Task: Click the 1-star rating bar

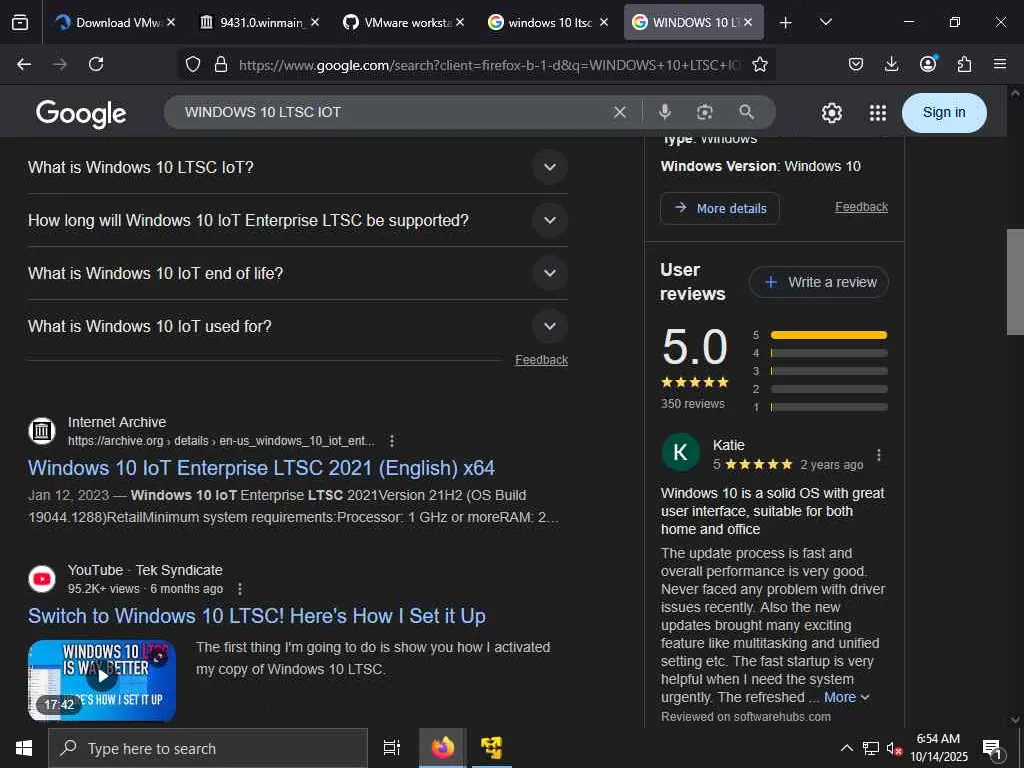Action: (829, 407)
